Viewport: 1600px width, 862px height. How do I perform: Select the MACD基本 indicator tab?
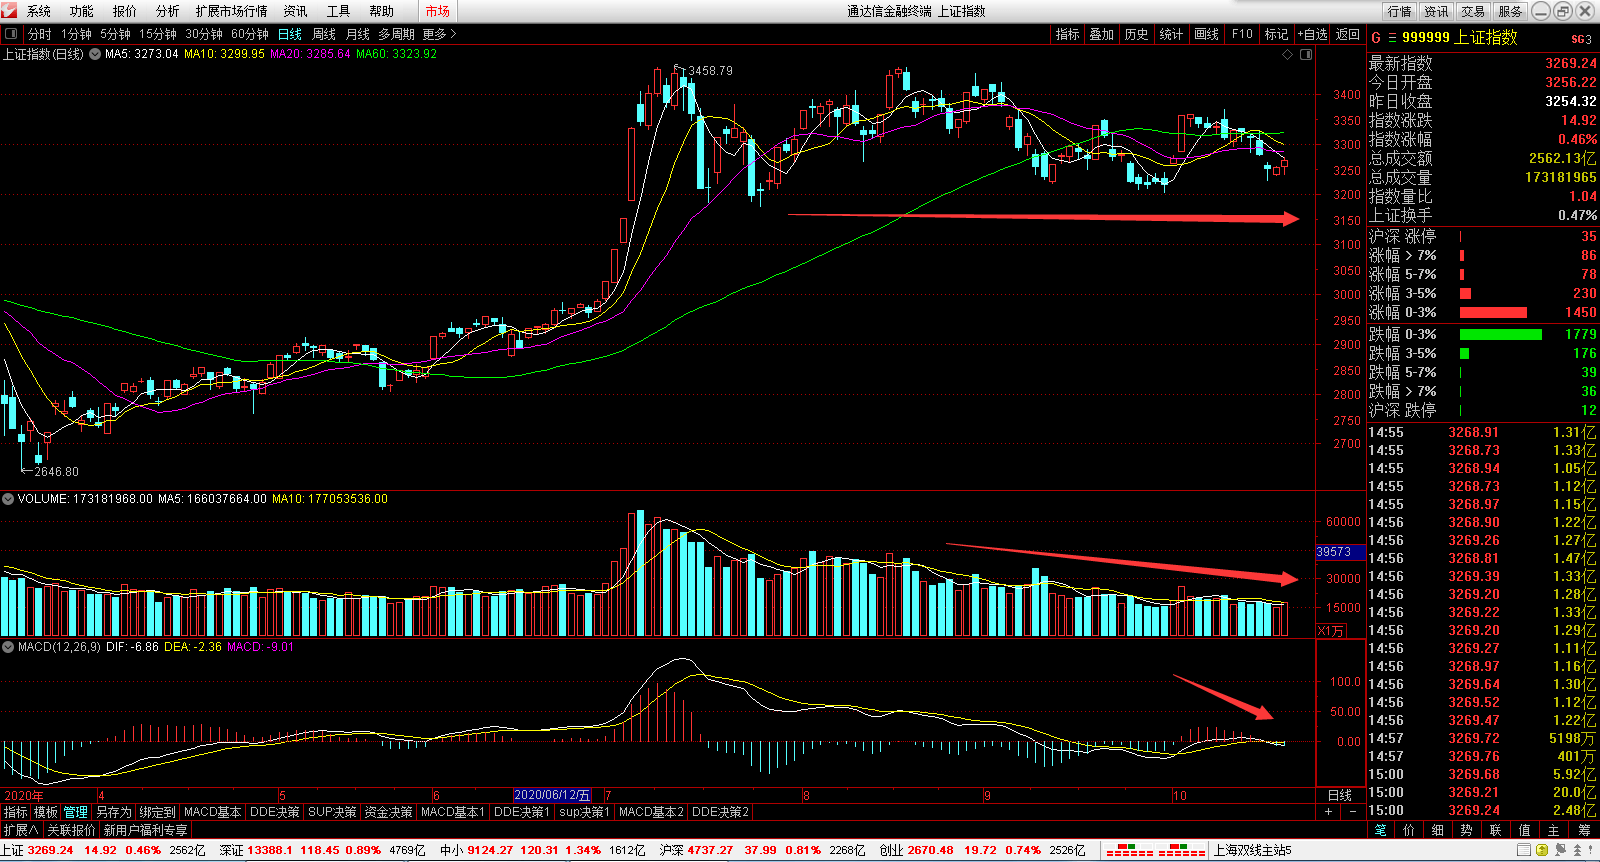212,812
